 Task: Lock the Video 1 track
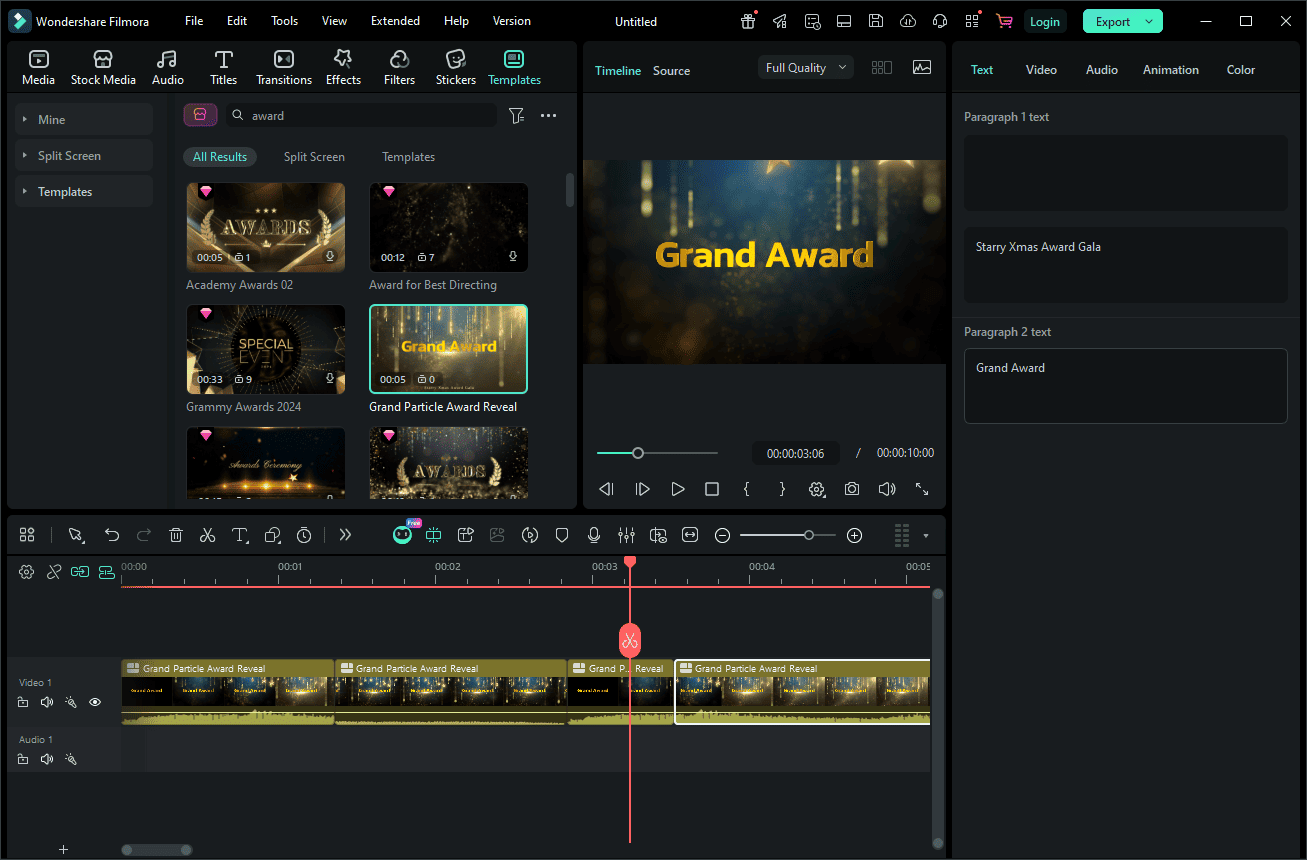pos(22,702)
